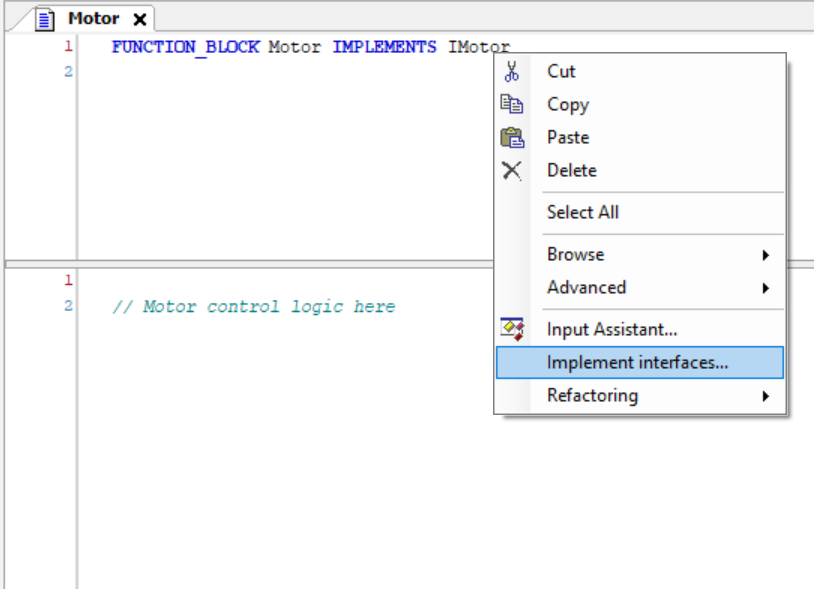Open Input Assistant from the context menu
The height and width of the screenshot is (589, 814).
pyautogui.click(x=640, y=329)
